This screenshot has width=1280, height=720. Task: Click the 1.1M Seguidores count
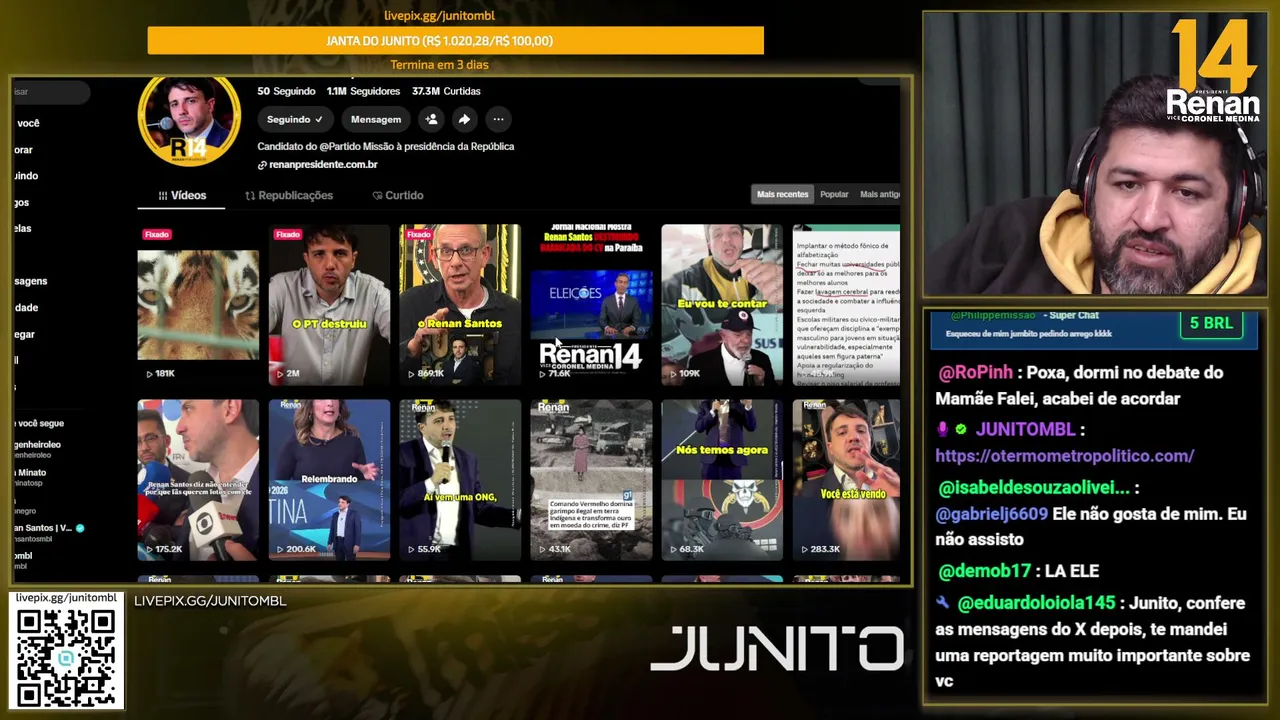tap(363, 91)
